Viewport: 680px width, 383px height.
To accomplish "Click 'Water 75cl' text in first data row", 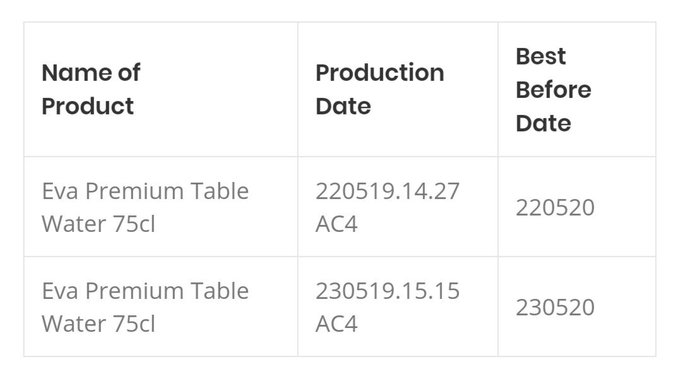I will click(98, 224).
